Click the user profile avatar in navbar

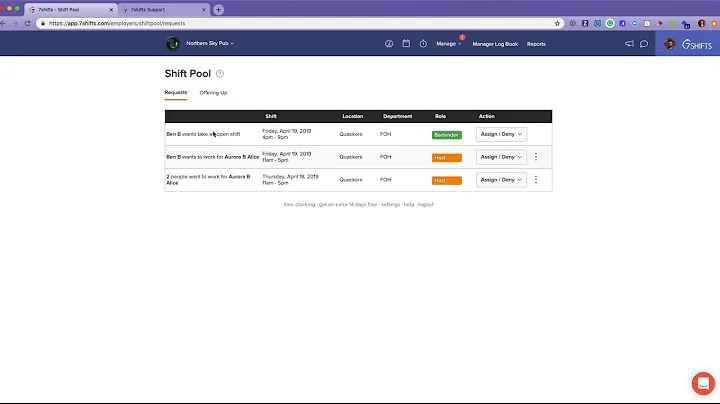click(x=669, y=44)
